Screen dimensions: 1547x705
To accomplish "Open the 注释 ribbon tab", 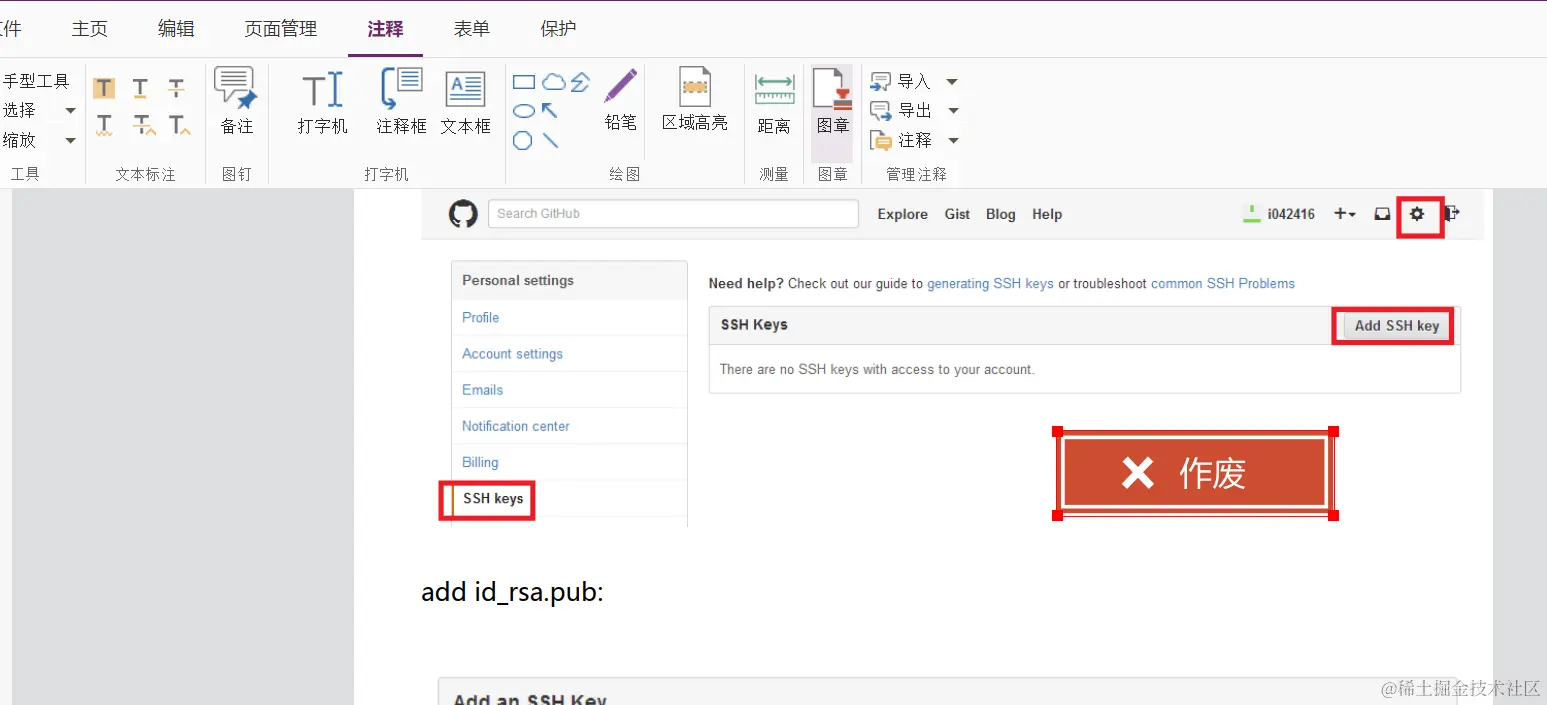I will tap(385, 29).
